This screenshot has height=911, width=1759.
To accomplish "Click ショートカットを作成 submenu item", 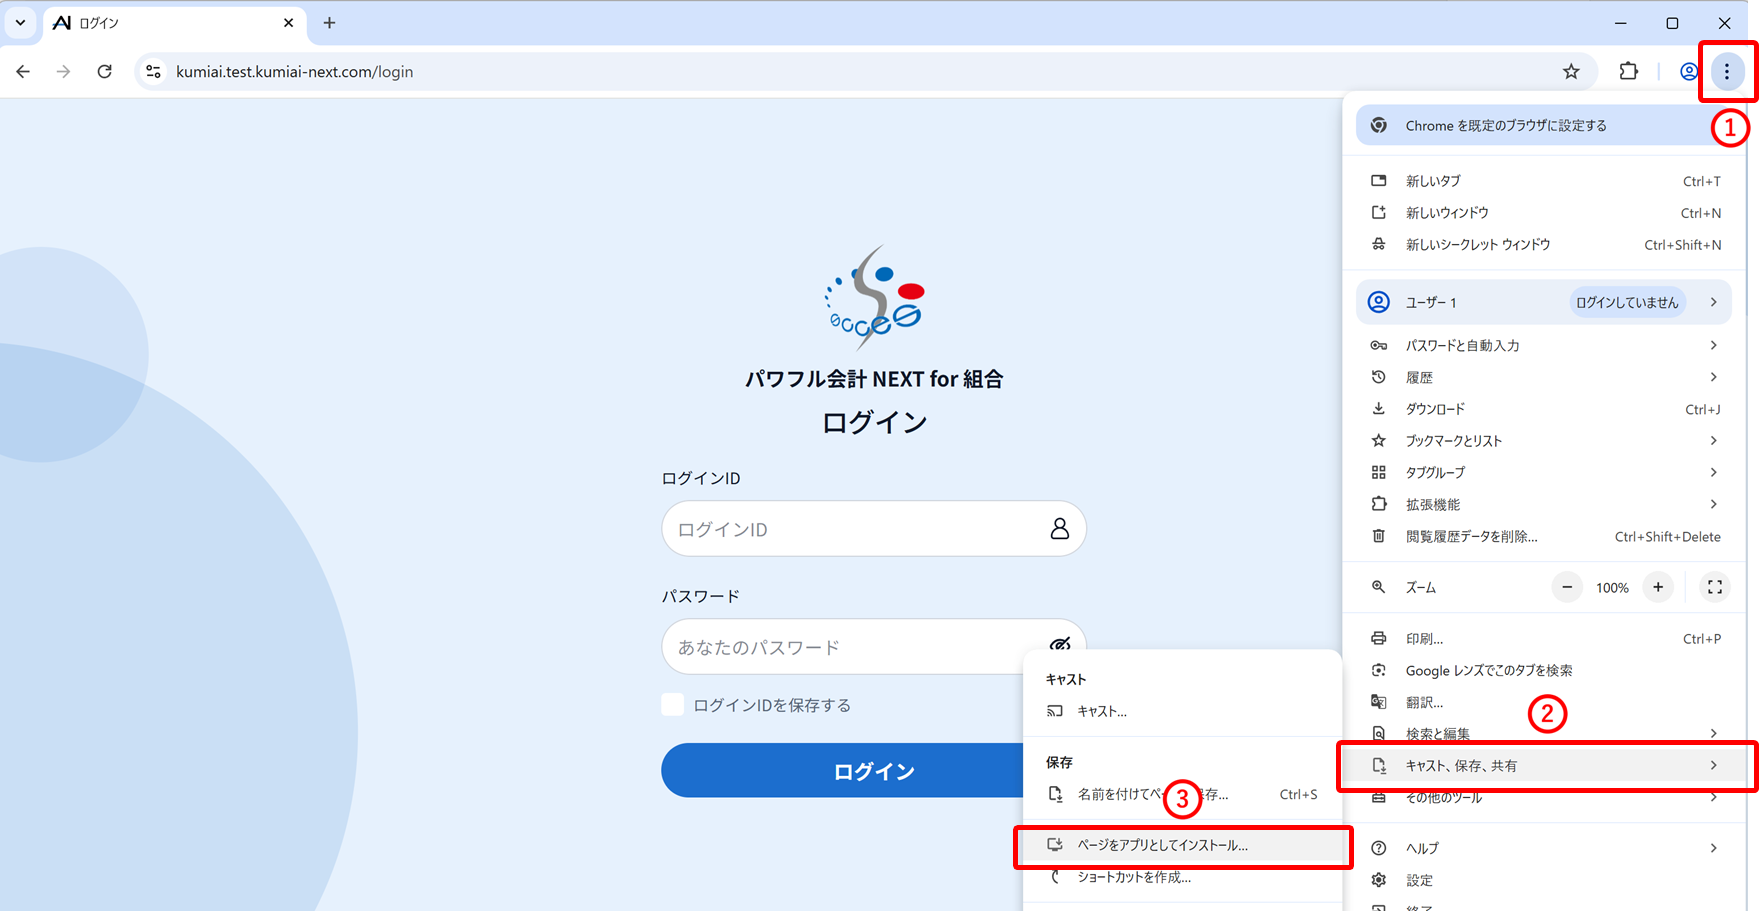I will point(1182,877).
